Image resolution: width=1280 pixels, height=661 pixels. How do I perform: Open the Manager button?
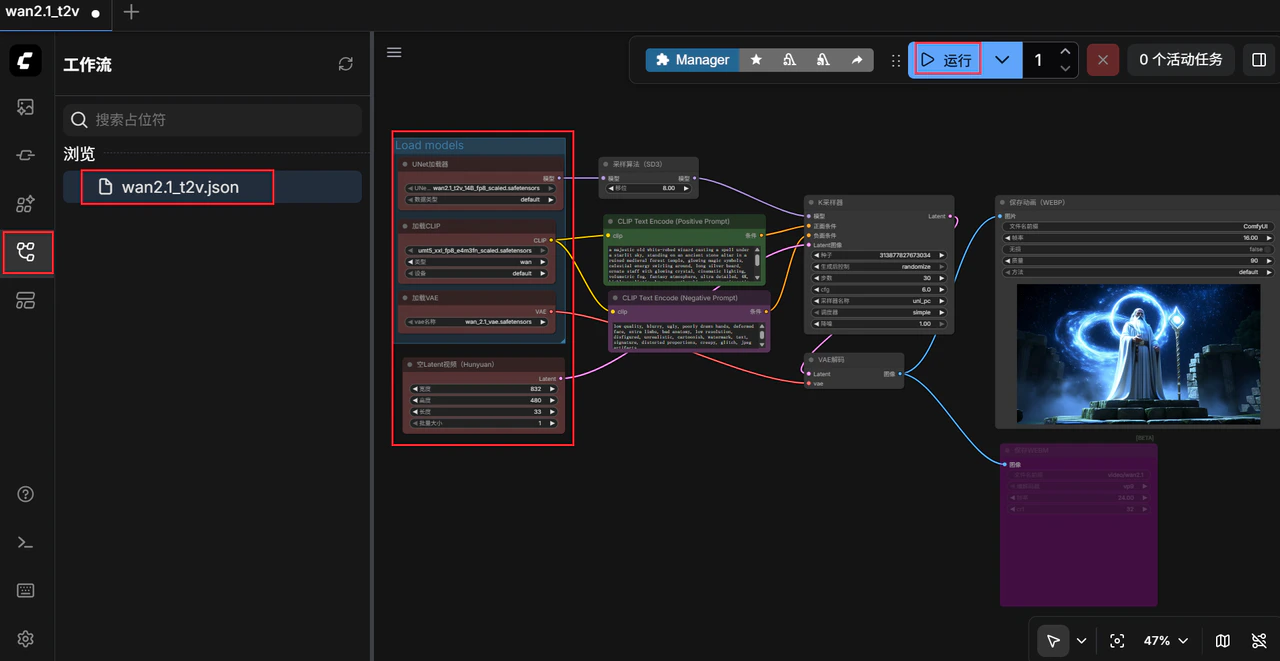[x=691, y=60]
